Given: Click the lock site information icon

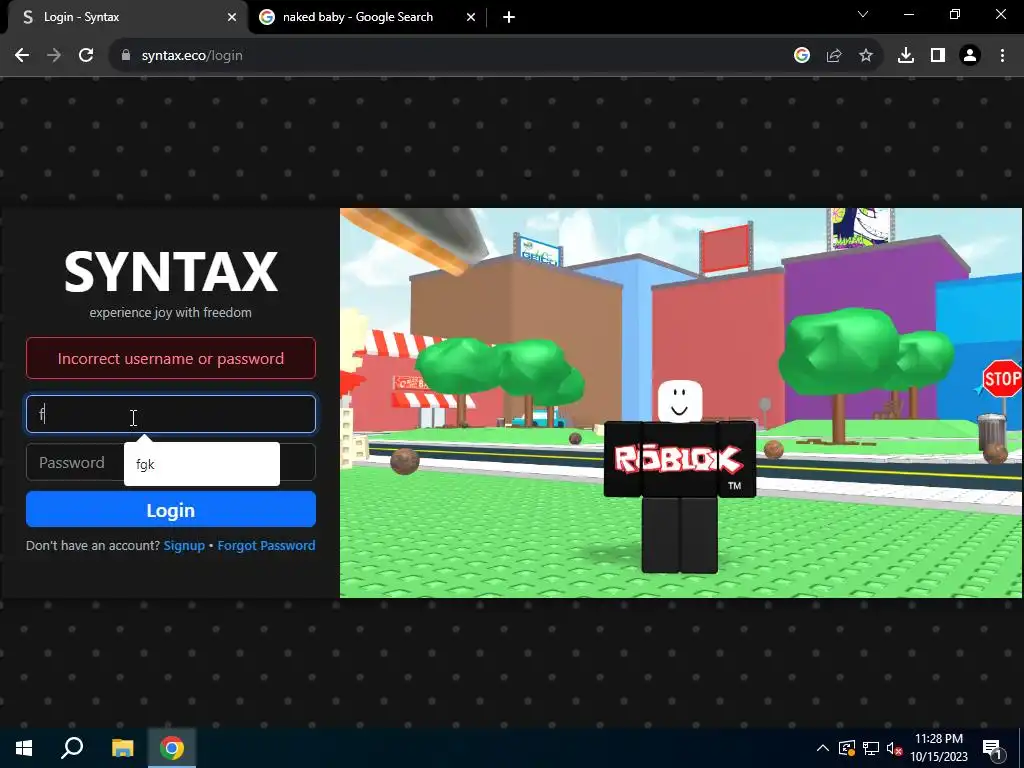Looking at the screenshot, I should [126, 56].
